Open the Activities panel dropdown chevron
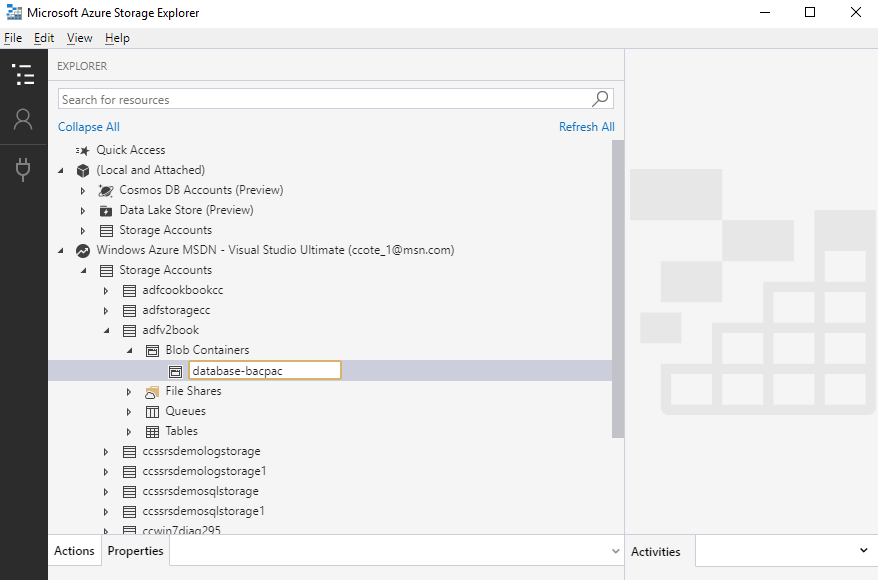The width and height of the screenshot is (878, 580). click(x=863, y=550)
